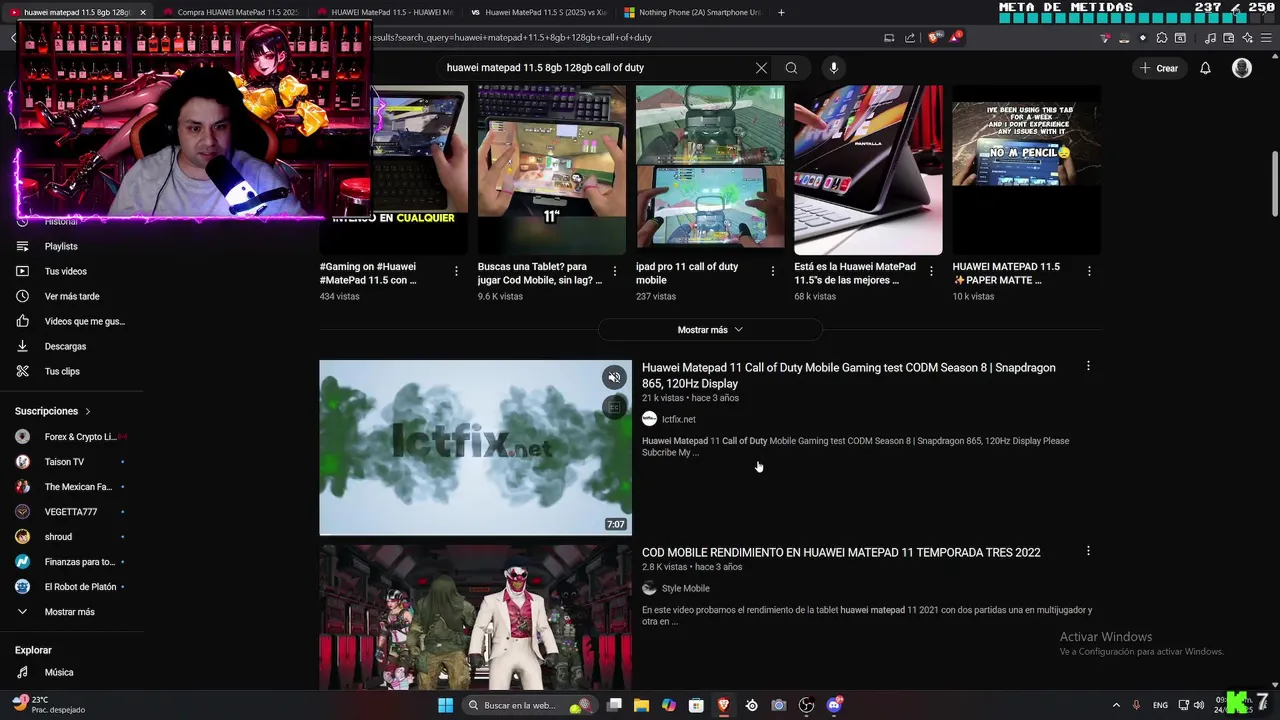The height and width of the screenshot is (720, 1280).
Task: Open the YouTube account avatar menu
Action: point(1242,68)
